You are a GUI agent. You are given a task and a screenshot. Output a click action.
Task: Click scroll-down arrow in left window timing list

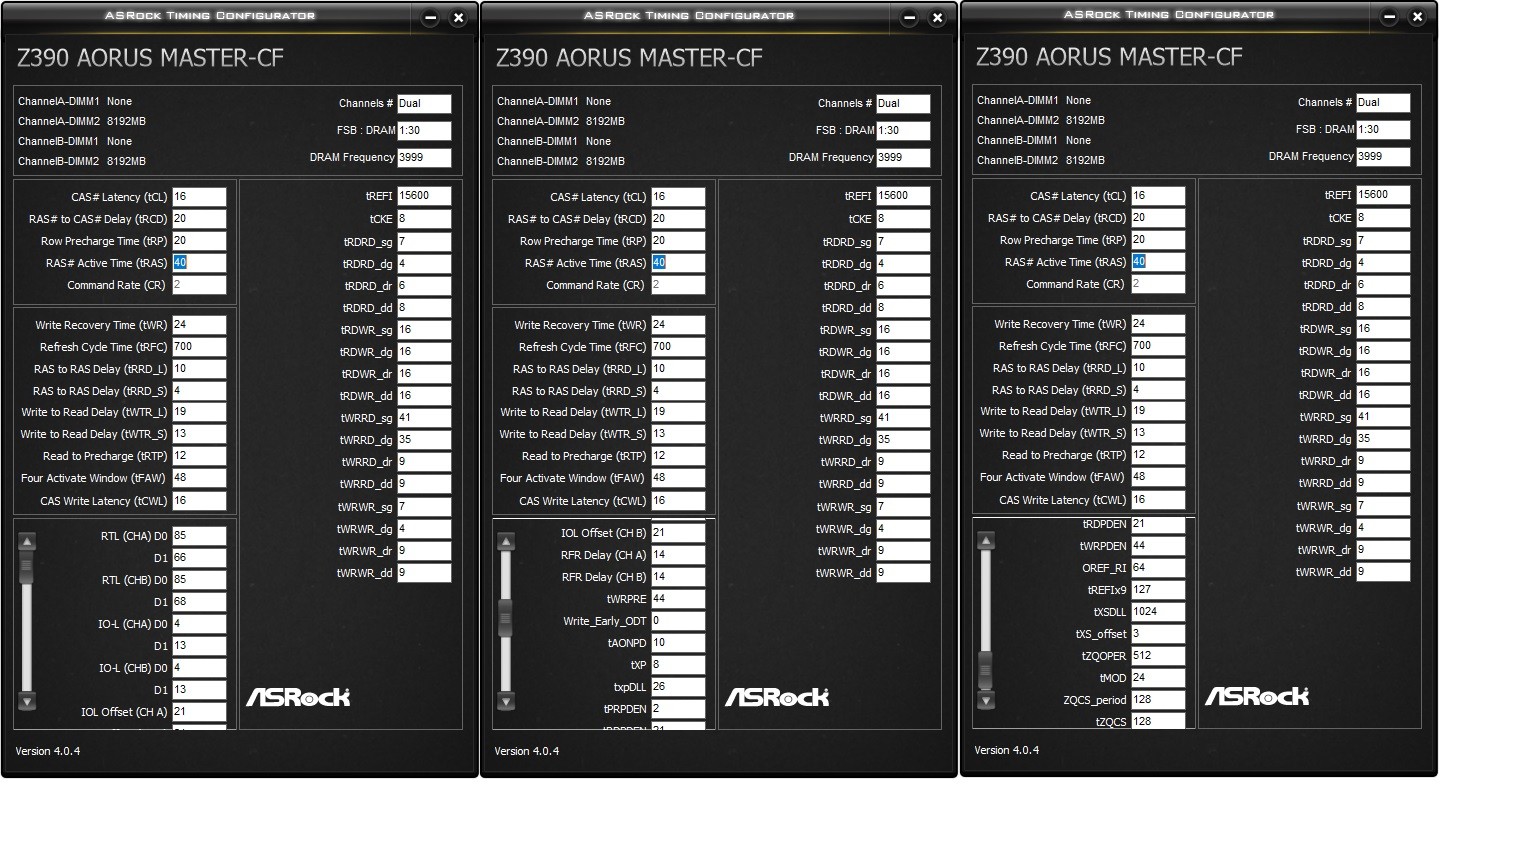[27, 701]
